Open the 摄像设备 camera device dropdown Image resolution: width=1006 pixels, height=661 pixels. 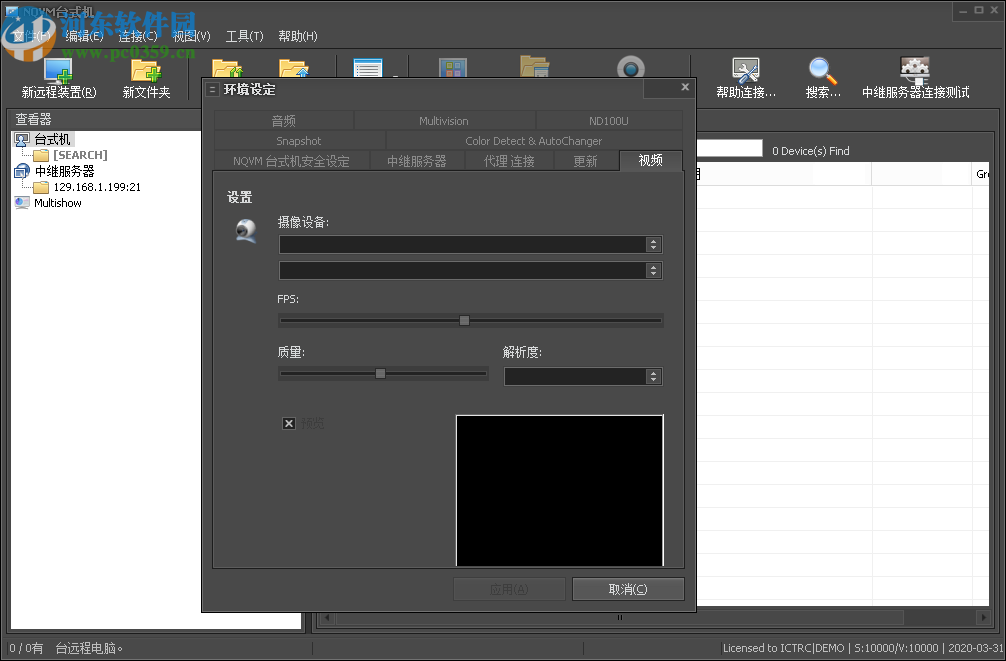[654, 244]
